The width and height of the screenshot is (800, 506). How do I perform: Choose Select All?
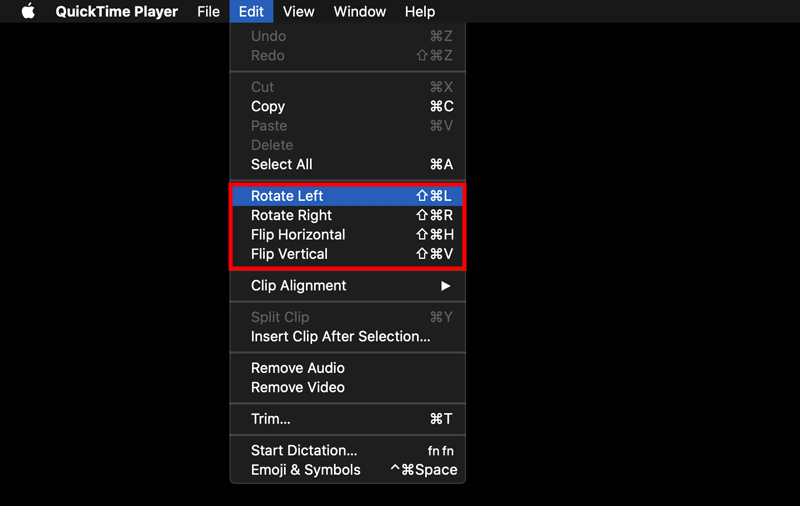[347, 165]
